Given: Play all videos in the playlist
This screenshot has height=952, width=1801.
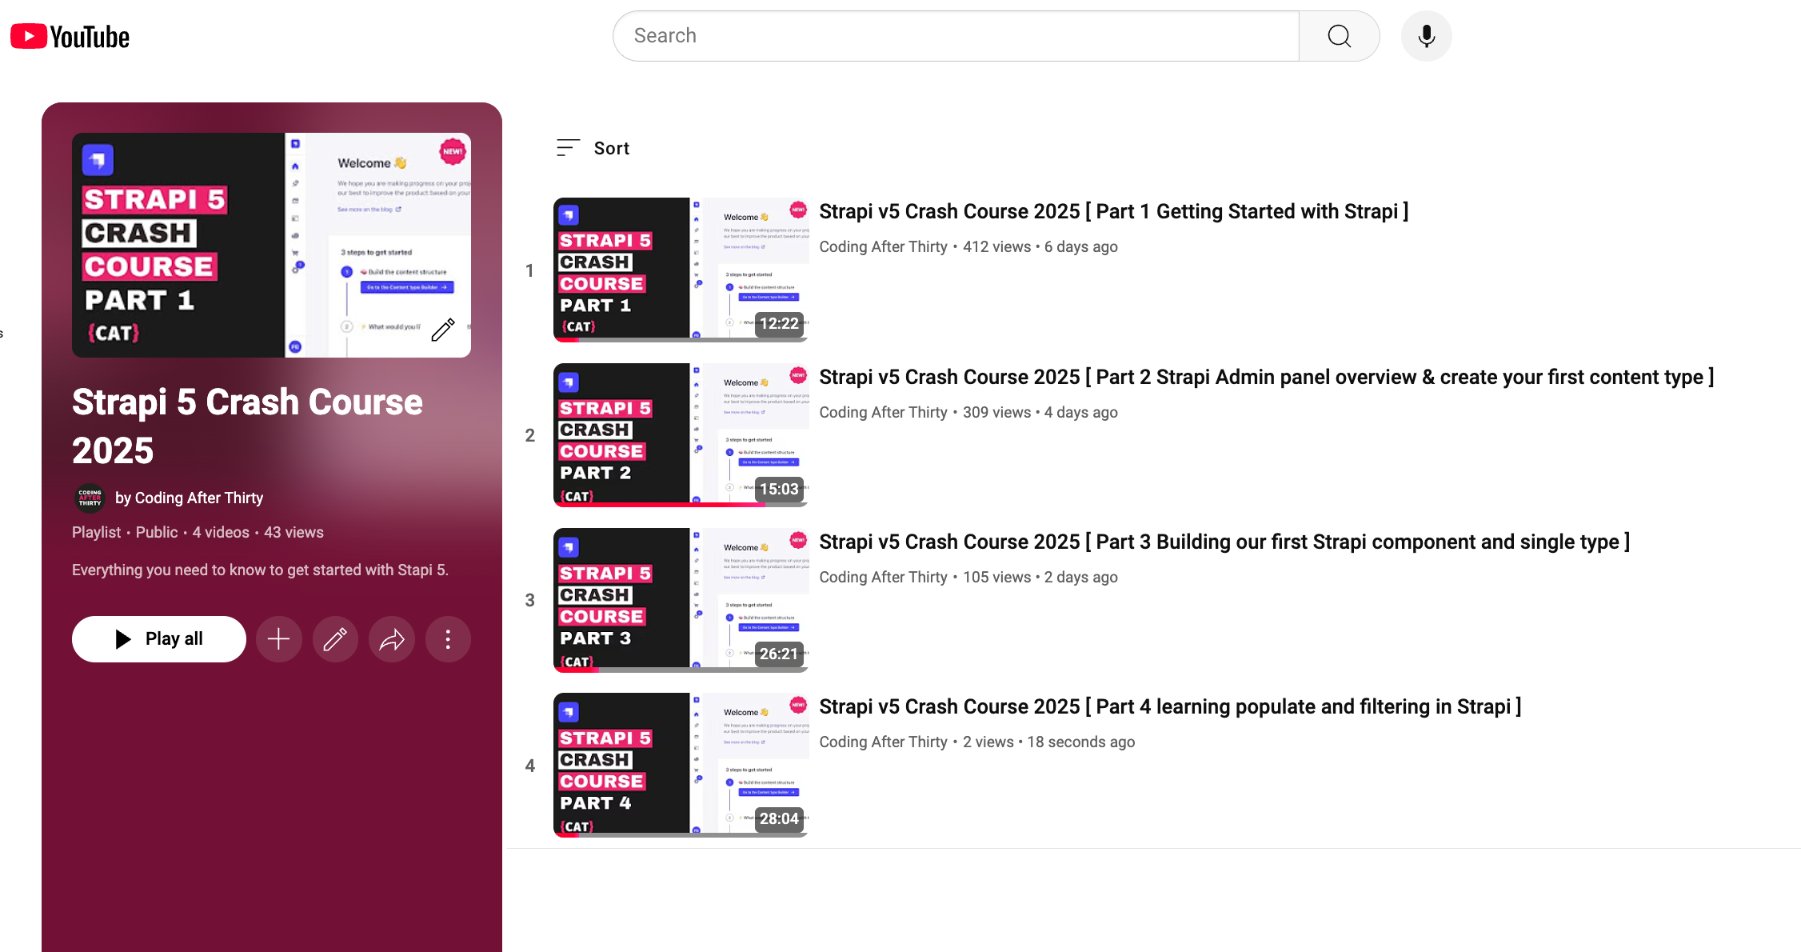Looking at the screenshot, I should point(159,639).
